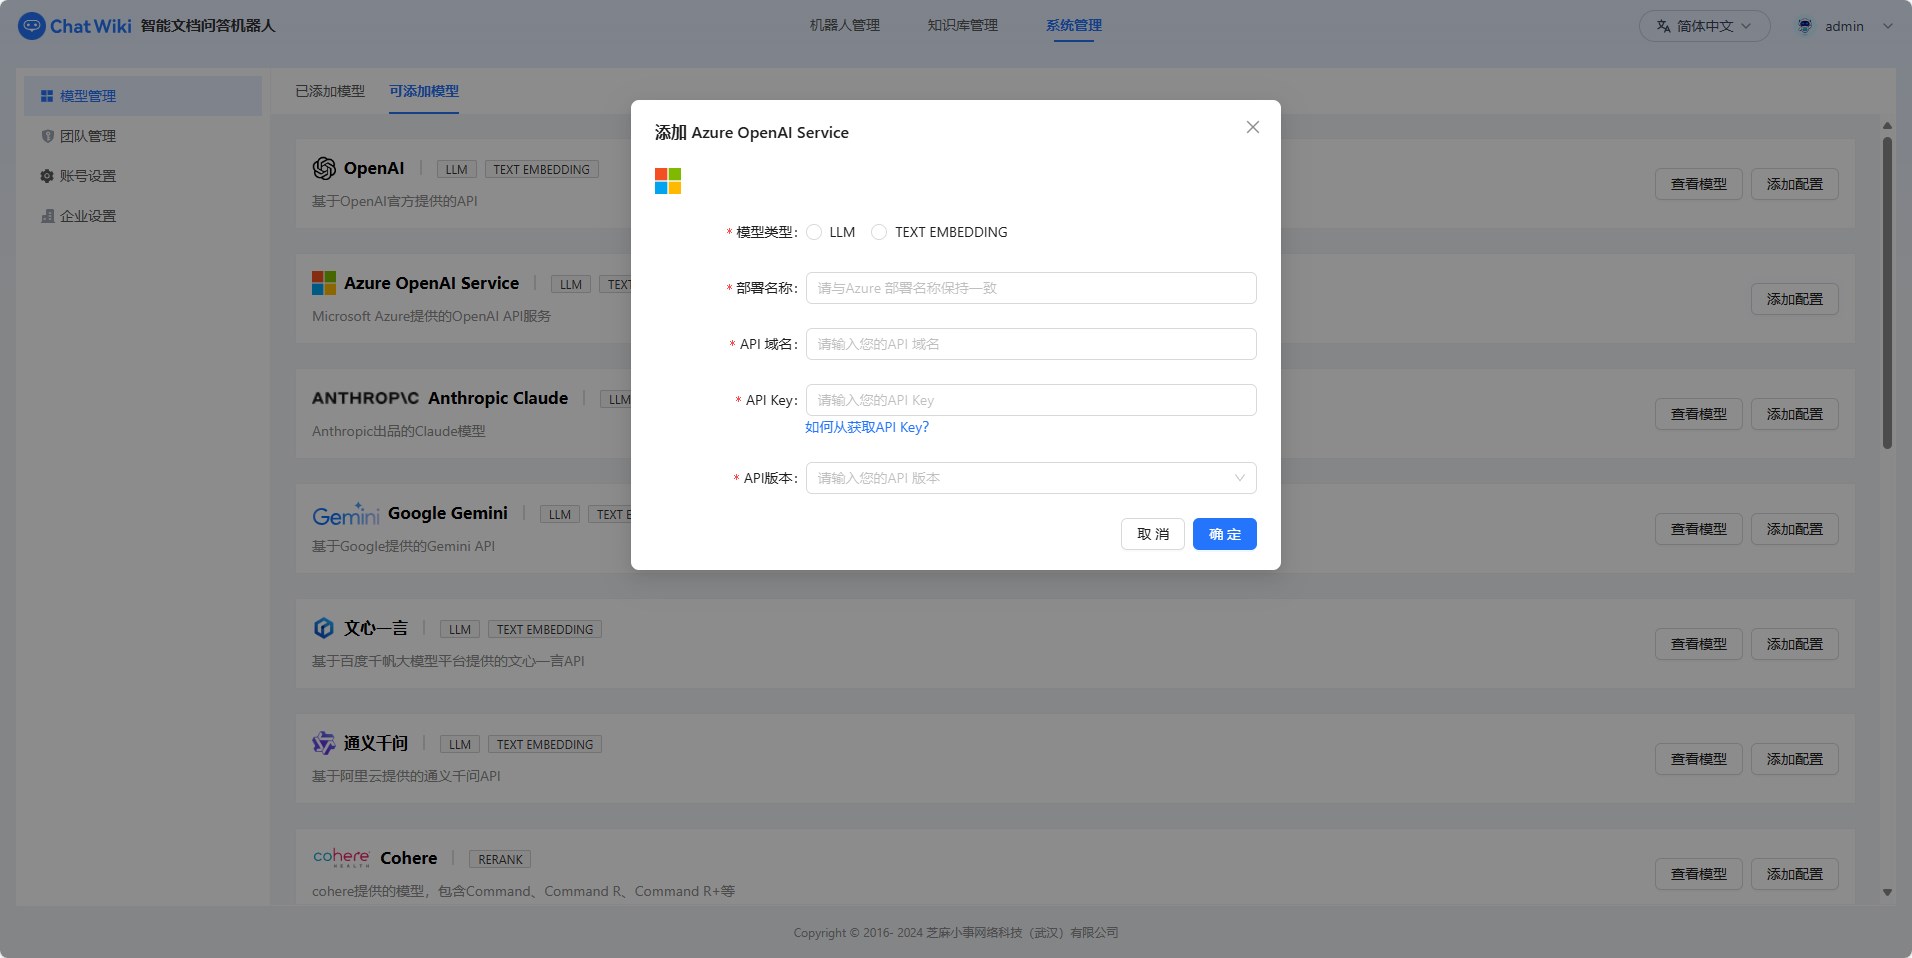1912x958 pixels.
Task: Click the 文心一言 logo icon
Action: [324, 628]
